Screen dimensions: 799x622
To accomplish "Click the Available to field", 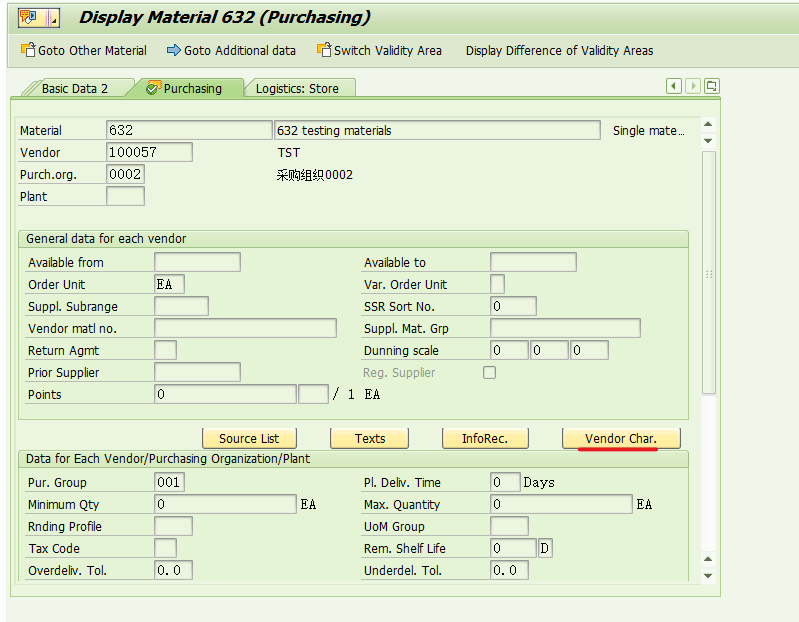I will 533,262.
